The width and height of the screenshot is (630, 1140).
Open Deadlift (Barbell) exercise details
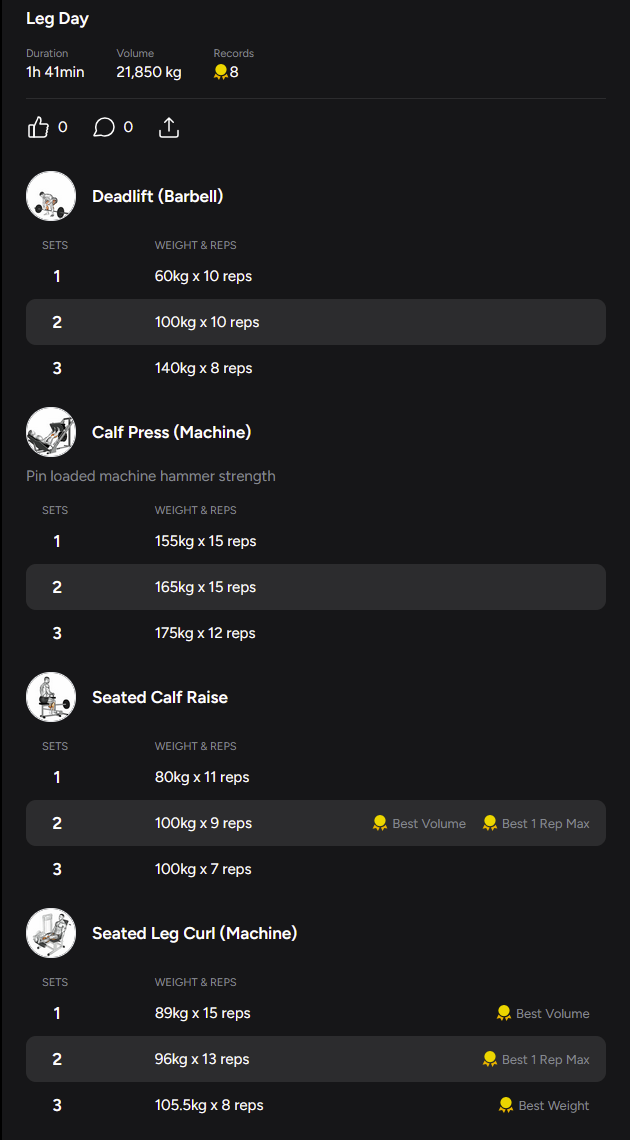[158, 196]
